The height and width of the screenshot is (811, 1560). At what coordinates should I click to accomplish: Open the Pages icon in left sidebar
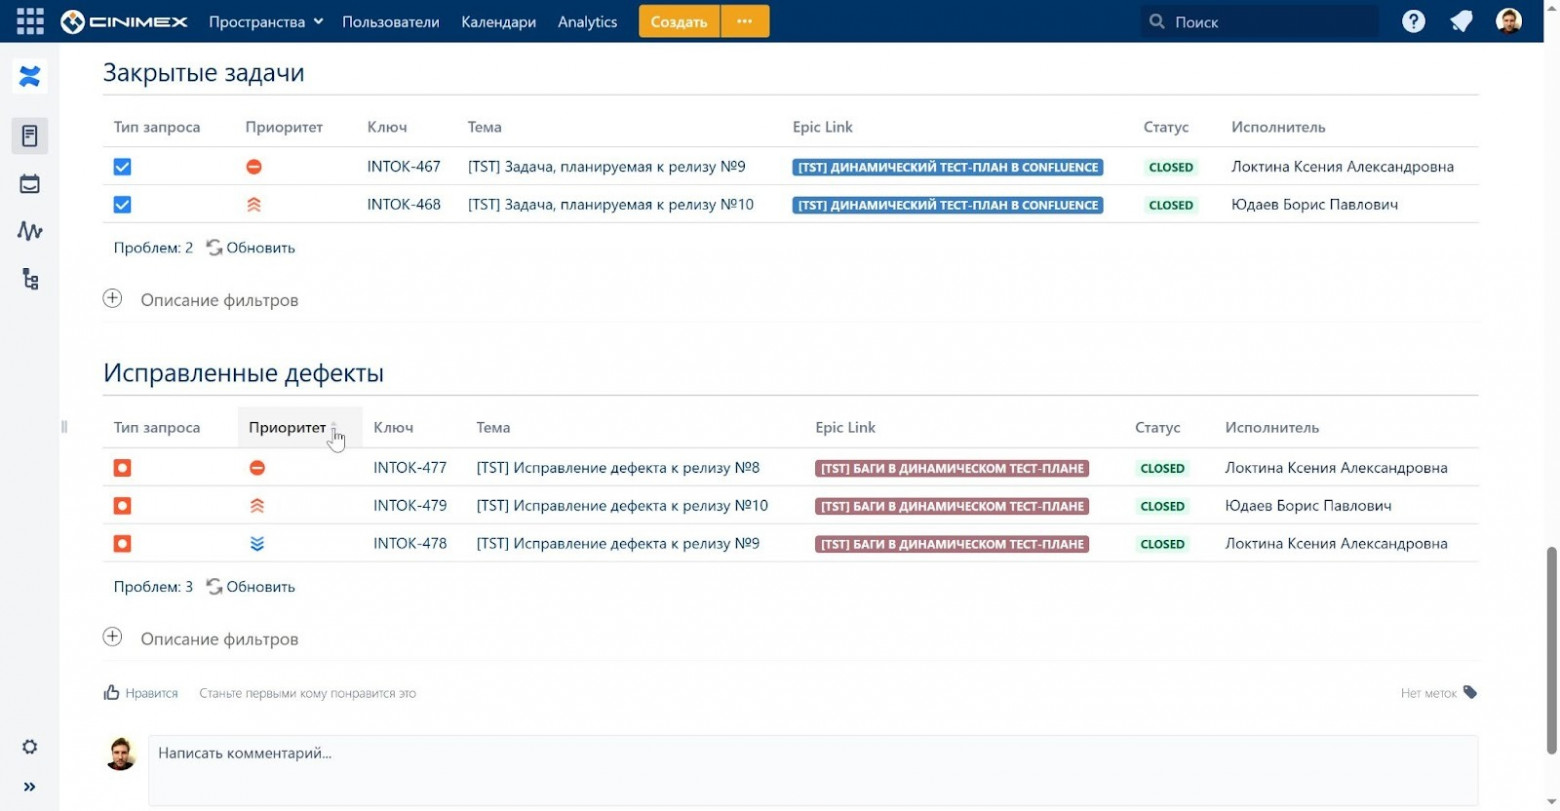(x=30, y=135)
